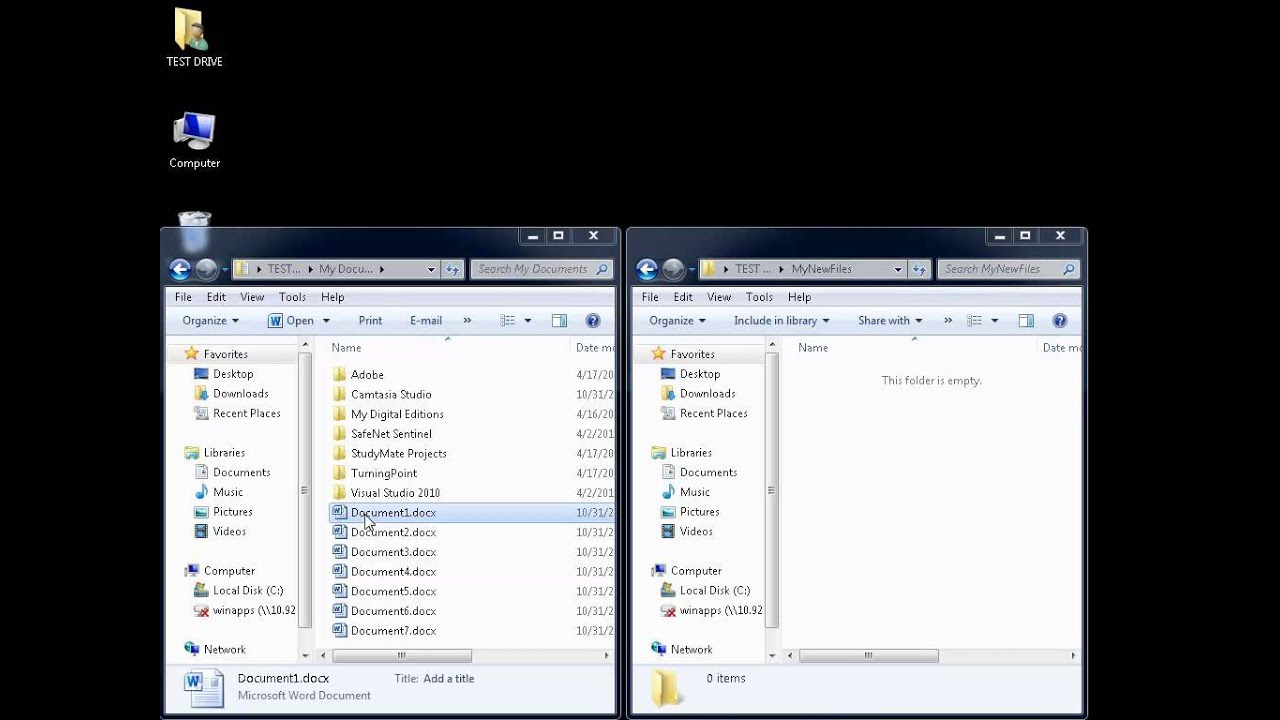Open Pictures library in My Documents sidebar
The image size is (1280, 720).
tap(232, 512)
